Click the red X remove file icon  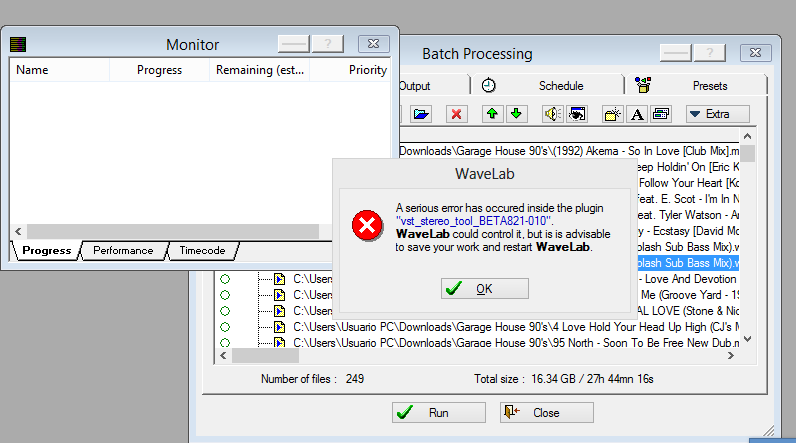pos(456,114)
